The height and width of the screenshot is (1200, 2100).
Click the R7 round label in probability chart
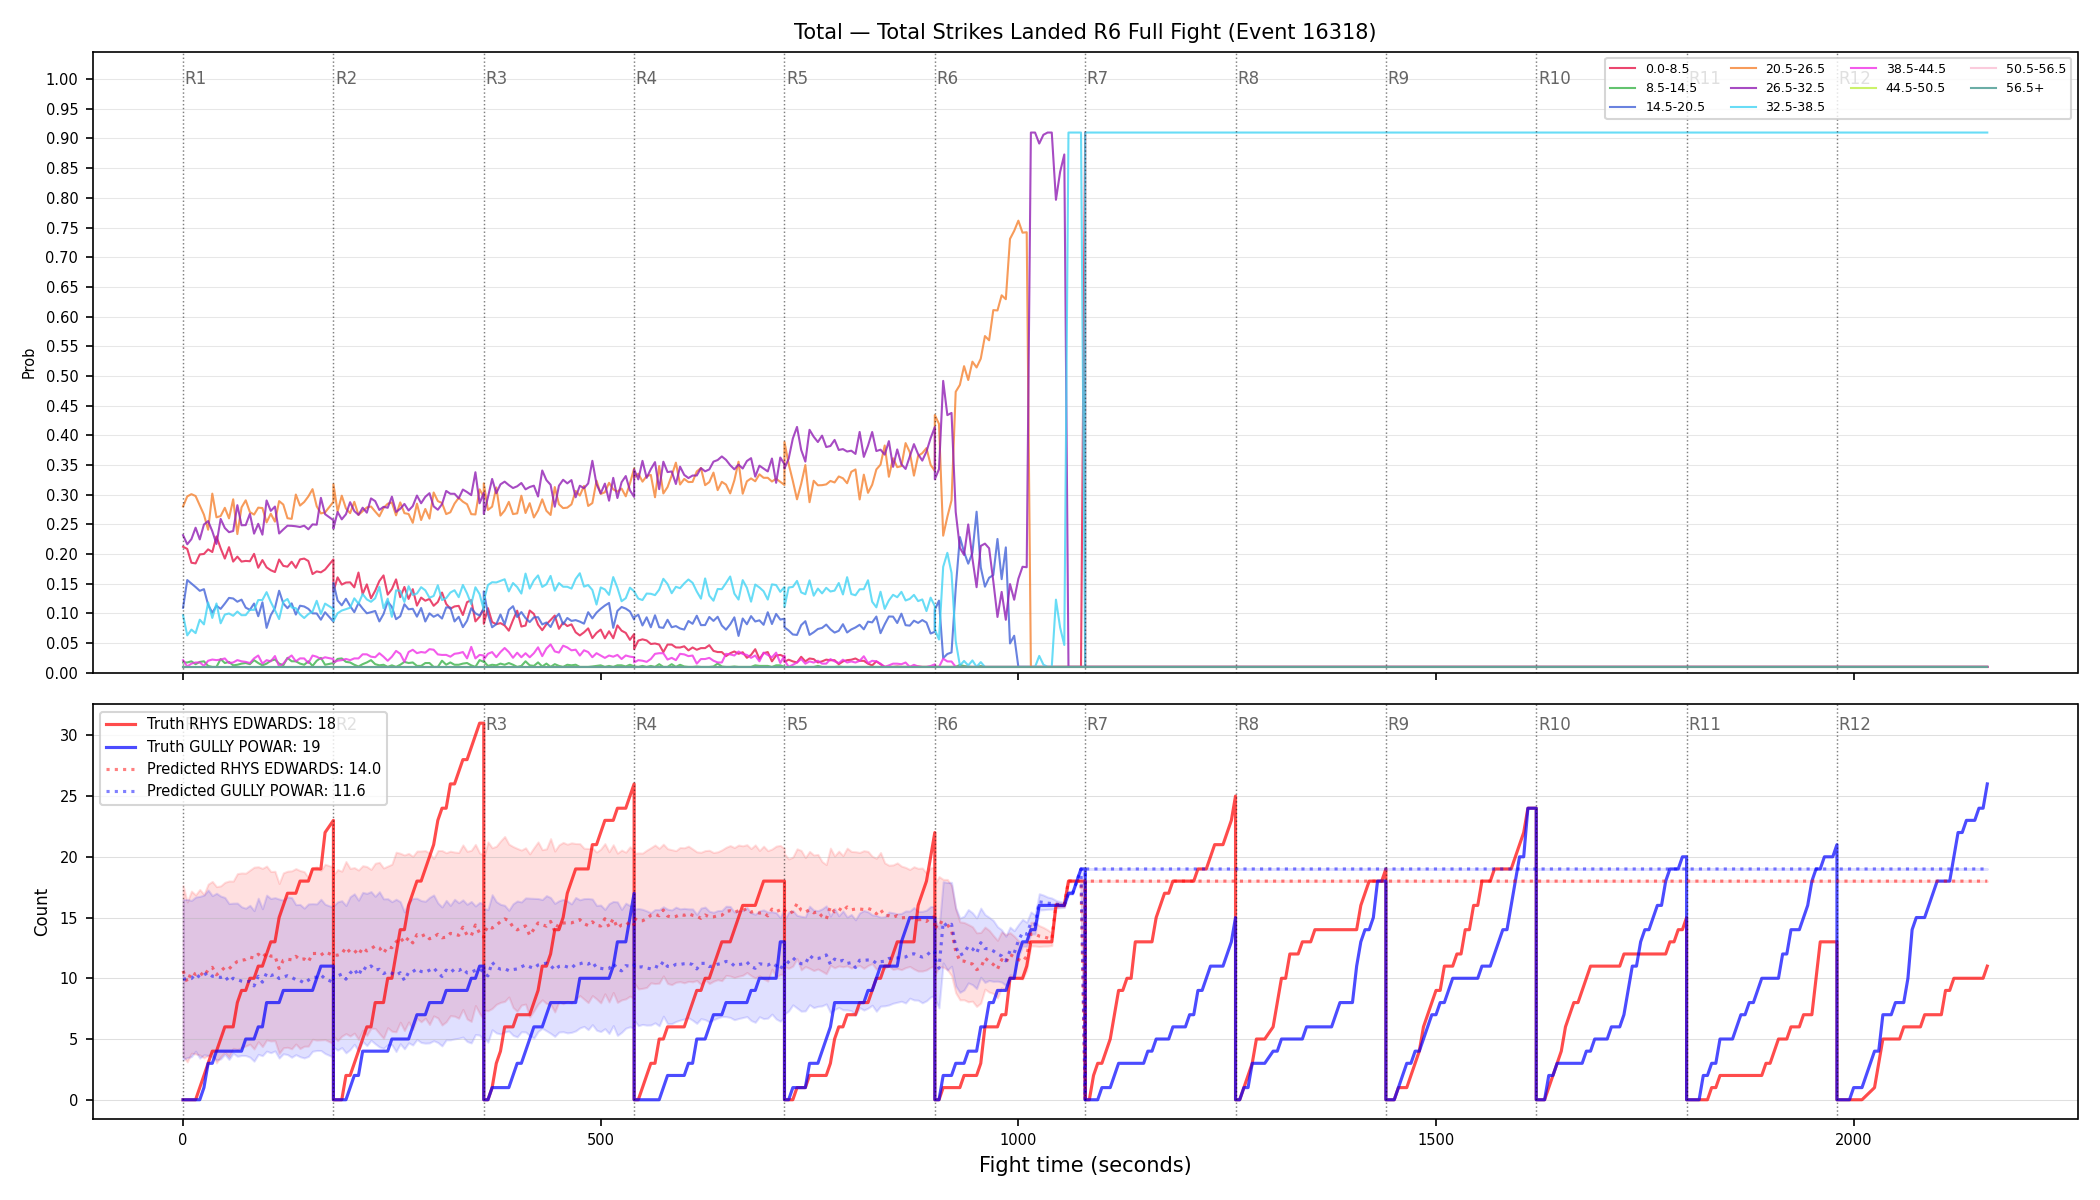pos(1097,78)
